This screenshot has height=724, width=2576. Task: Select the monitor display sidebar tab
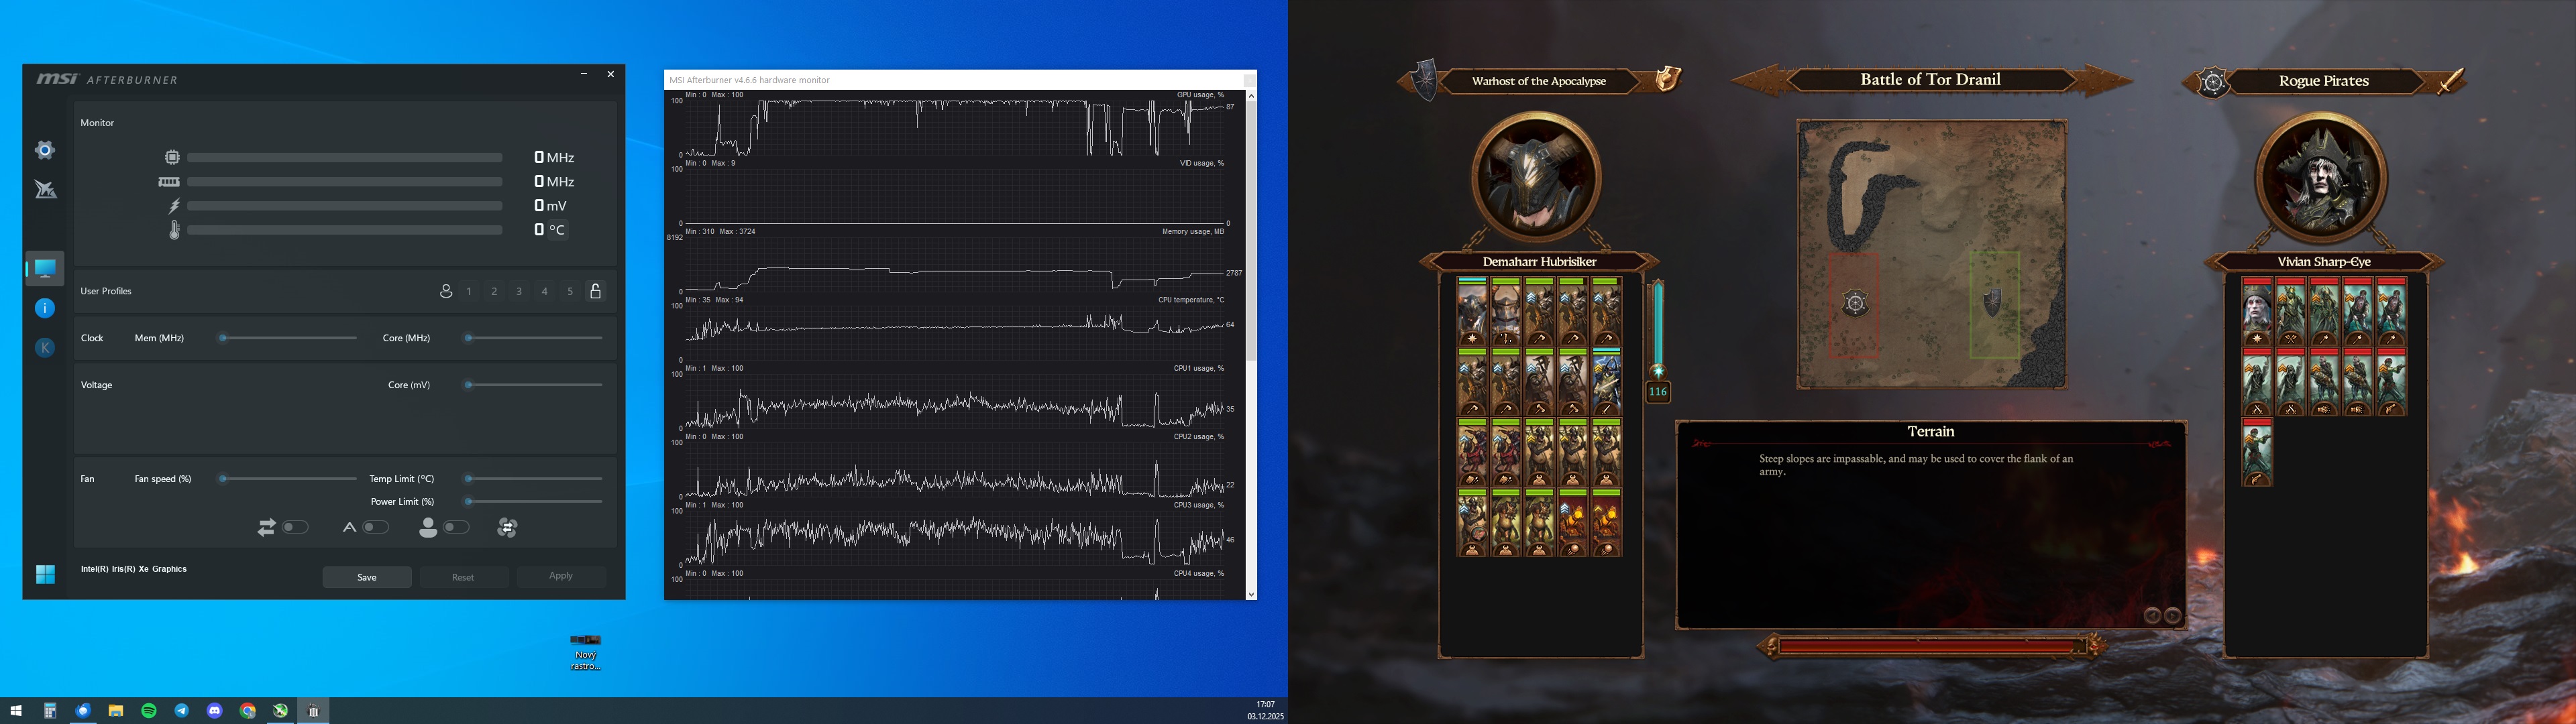[45, 268]
